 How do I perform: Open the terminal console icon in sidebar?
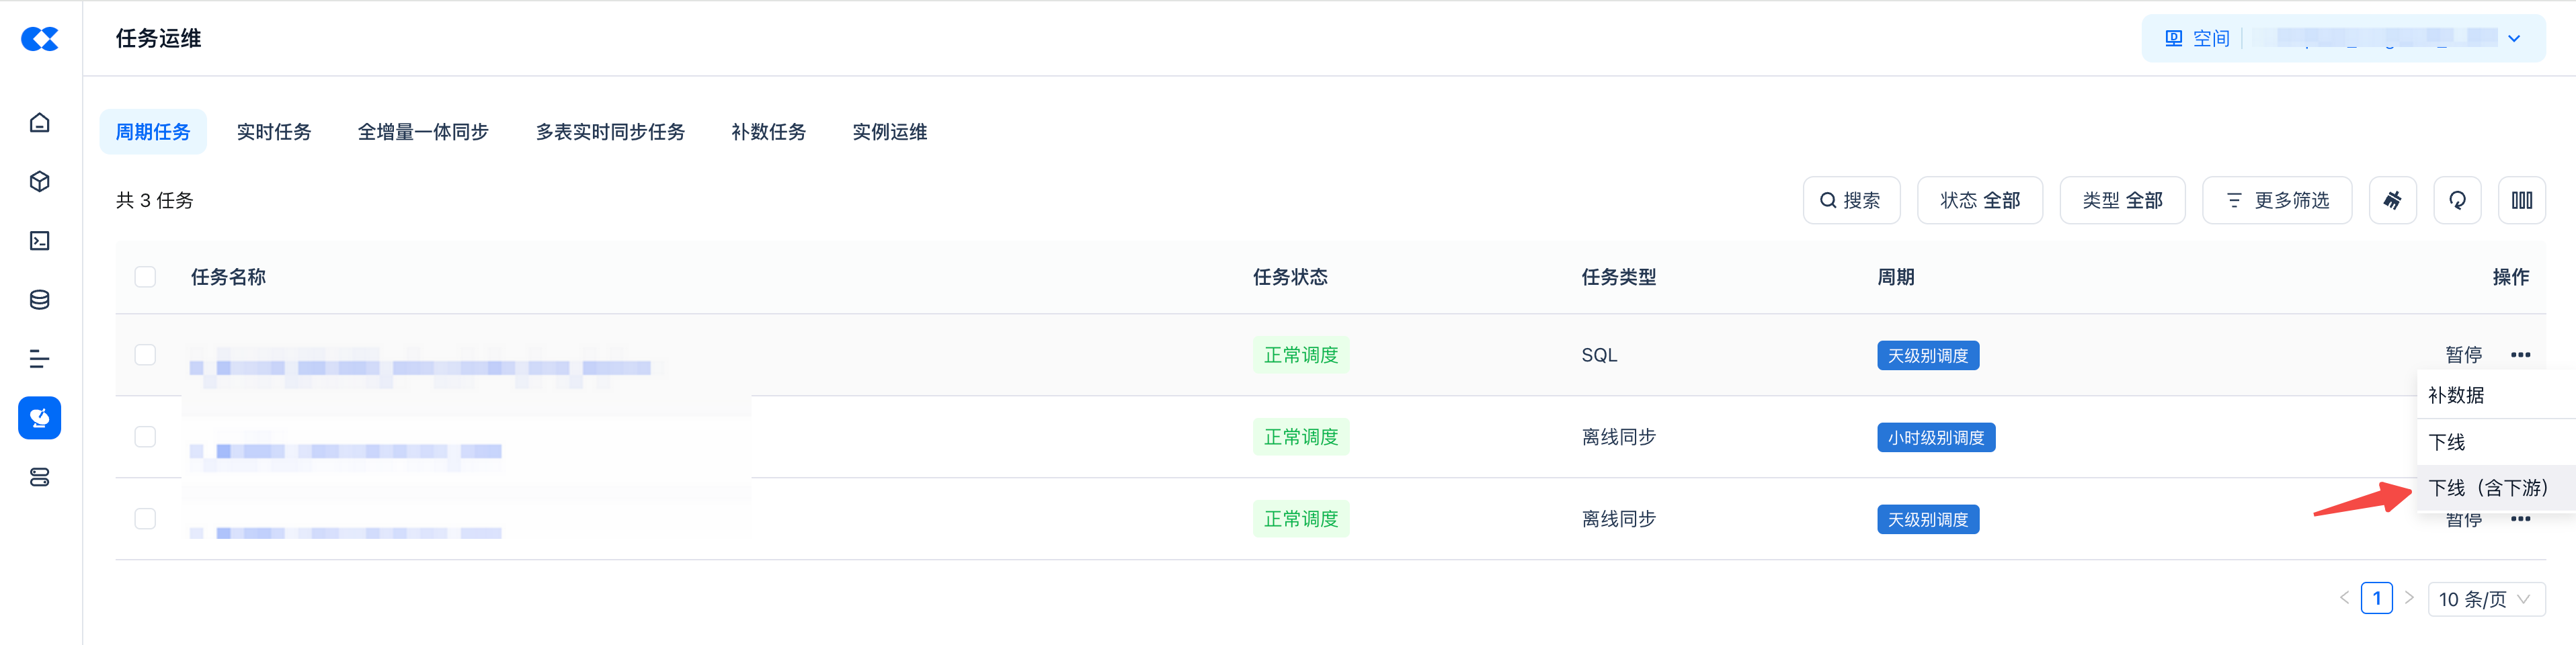pyautogui.click(x=40, y=241)
